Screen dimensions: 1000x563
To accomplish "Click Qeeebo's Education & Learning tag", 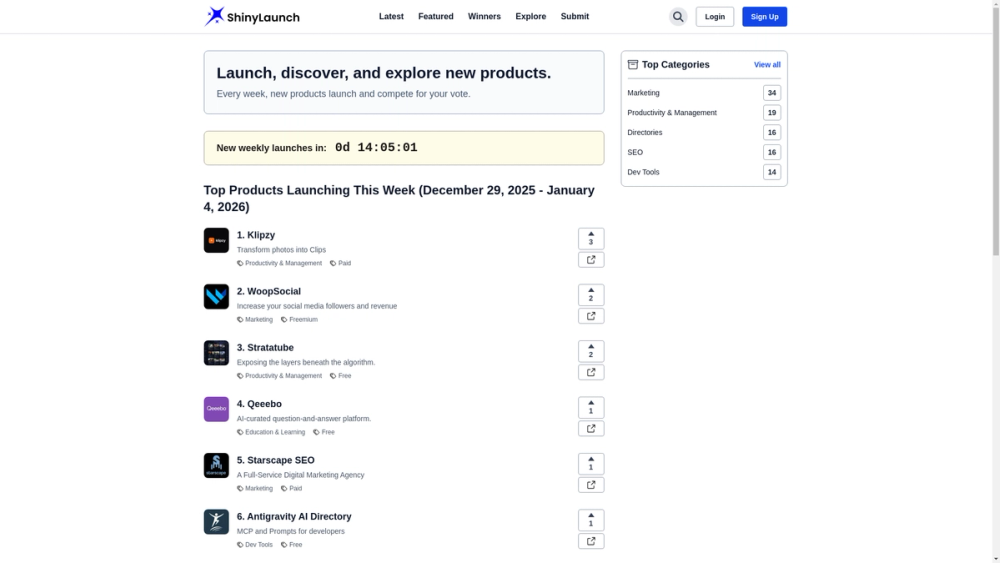I will [x=271, y=432].
